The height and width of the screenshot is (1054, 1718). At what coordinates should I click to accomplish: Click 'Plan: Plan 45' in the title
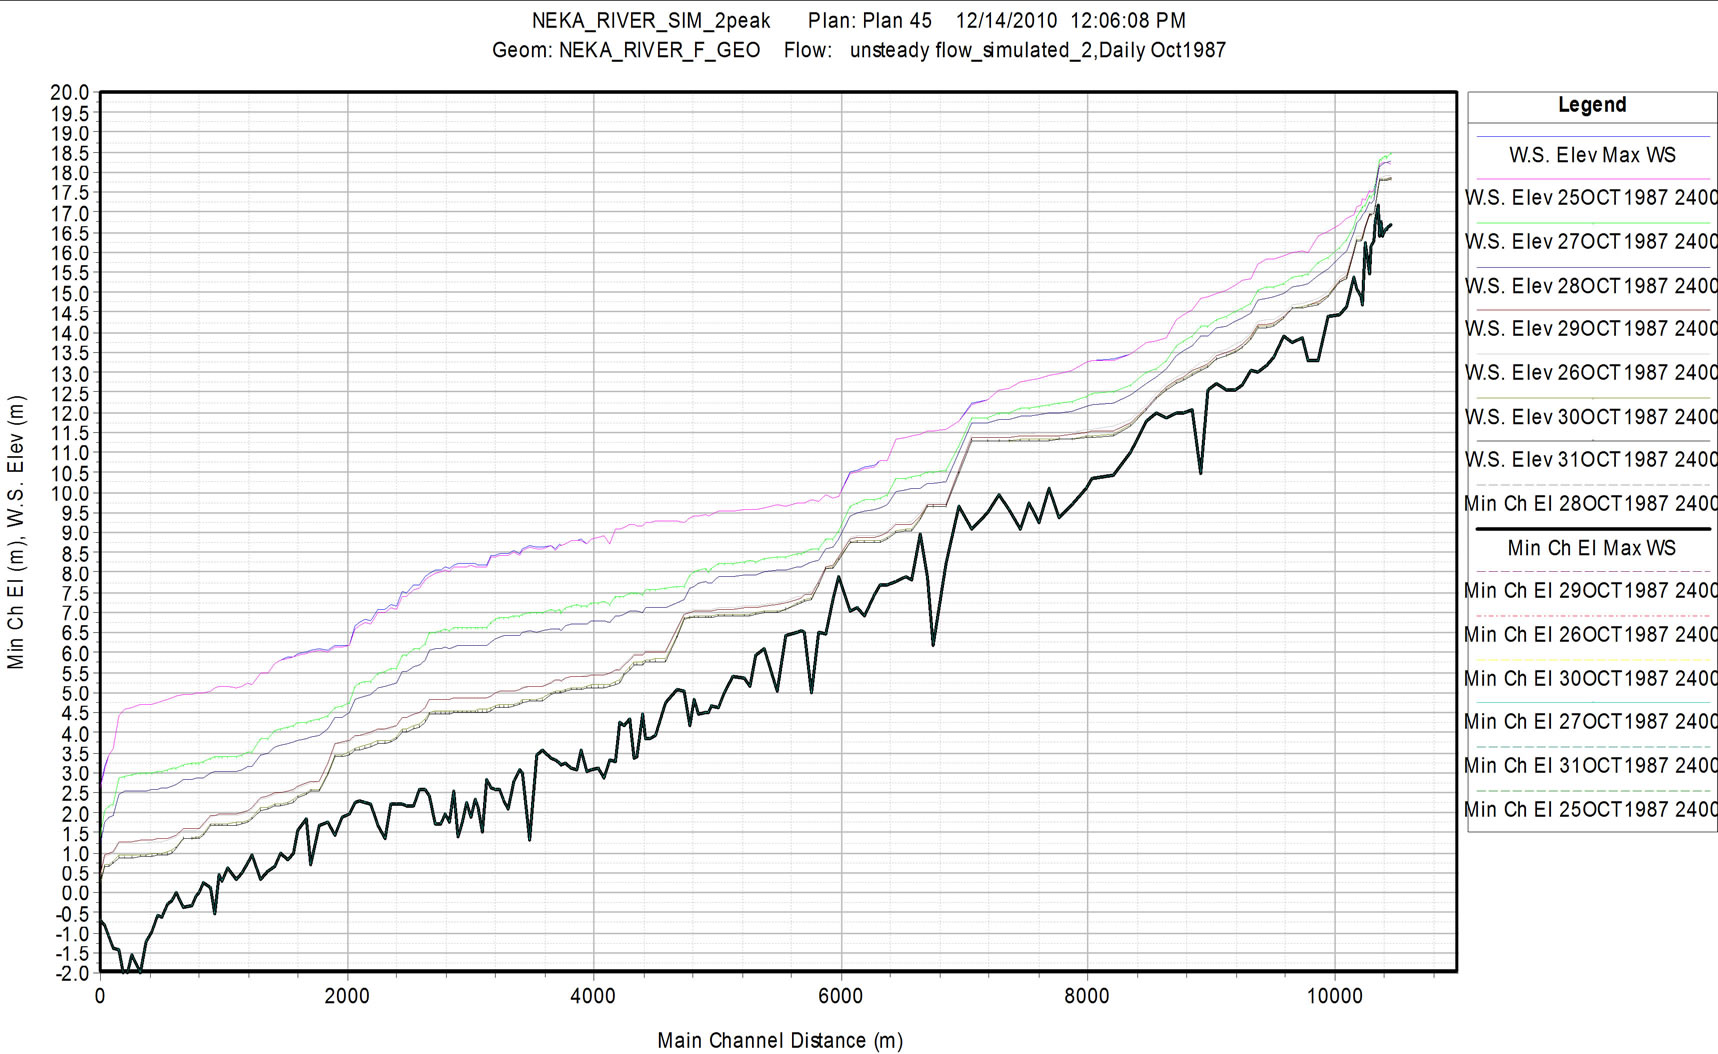click(x=870, y=20)
